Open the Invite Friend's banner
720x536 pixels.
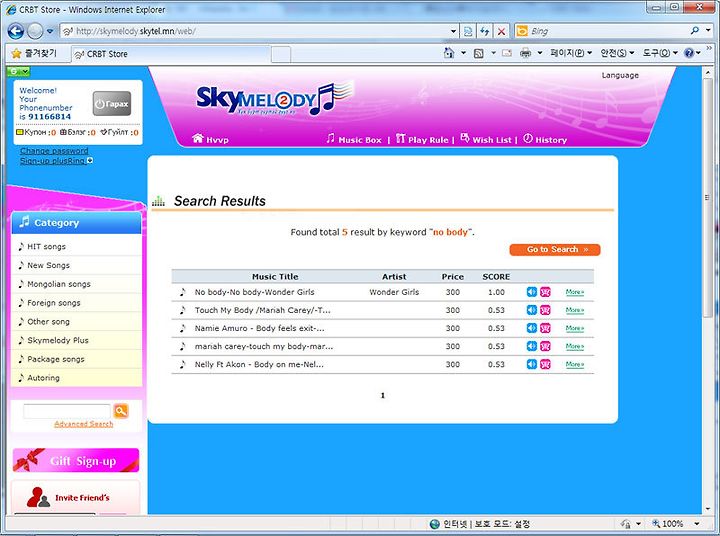click(x=76, y=497)
